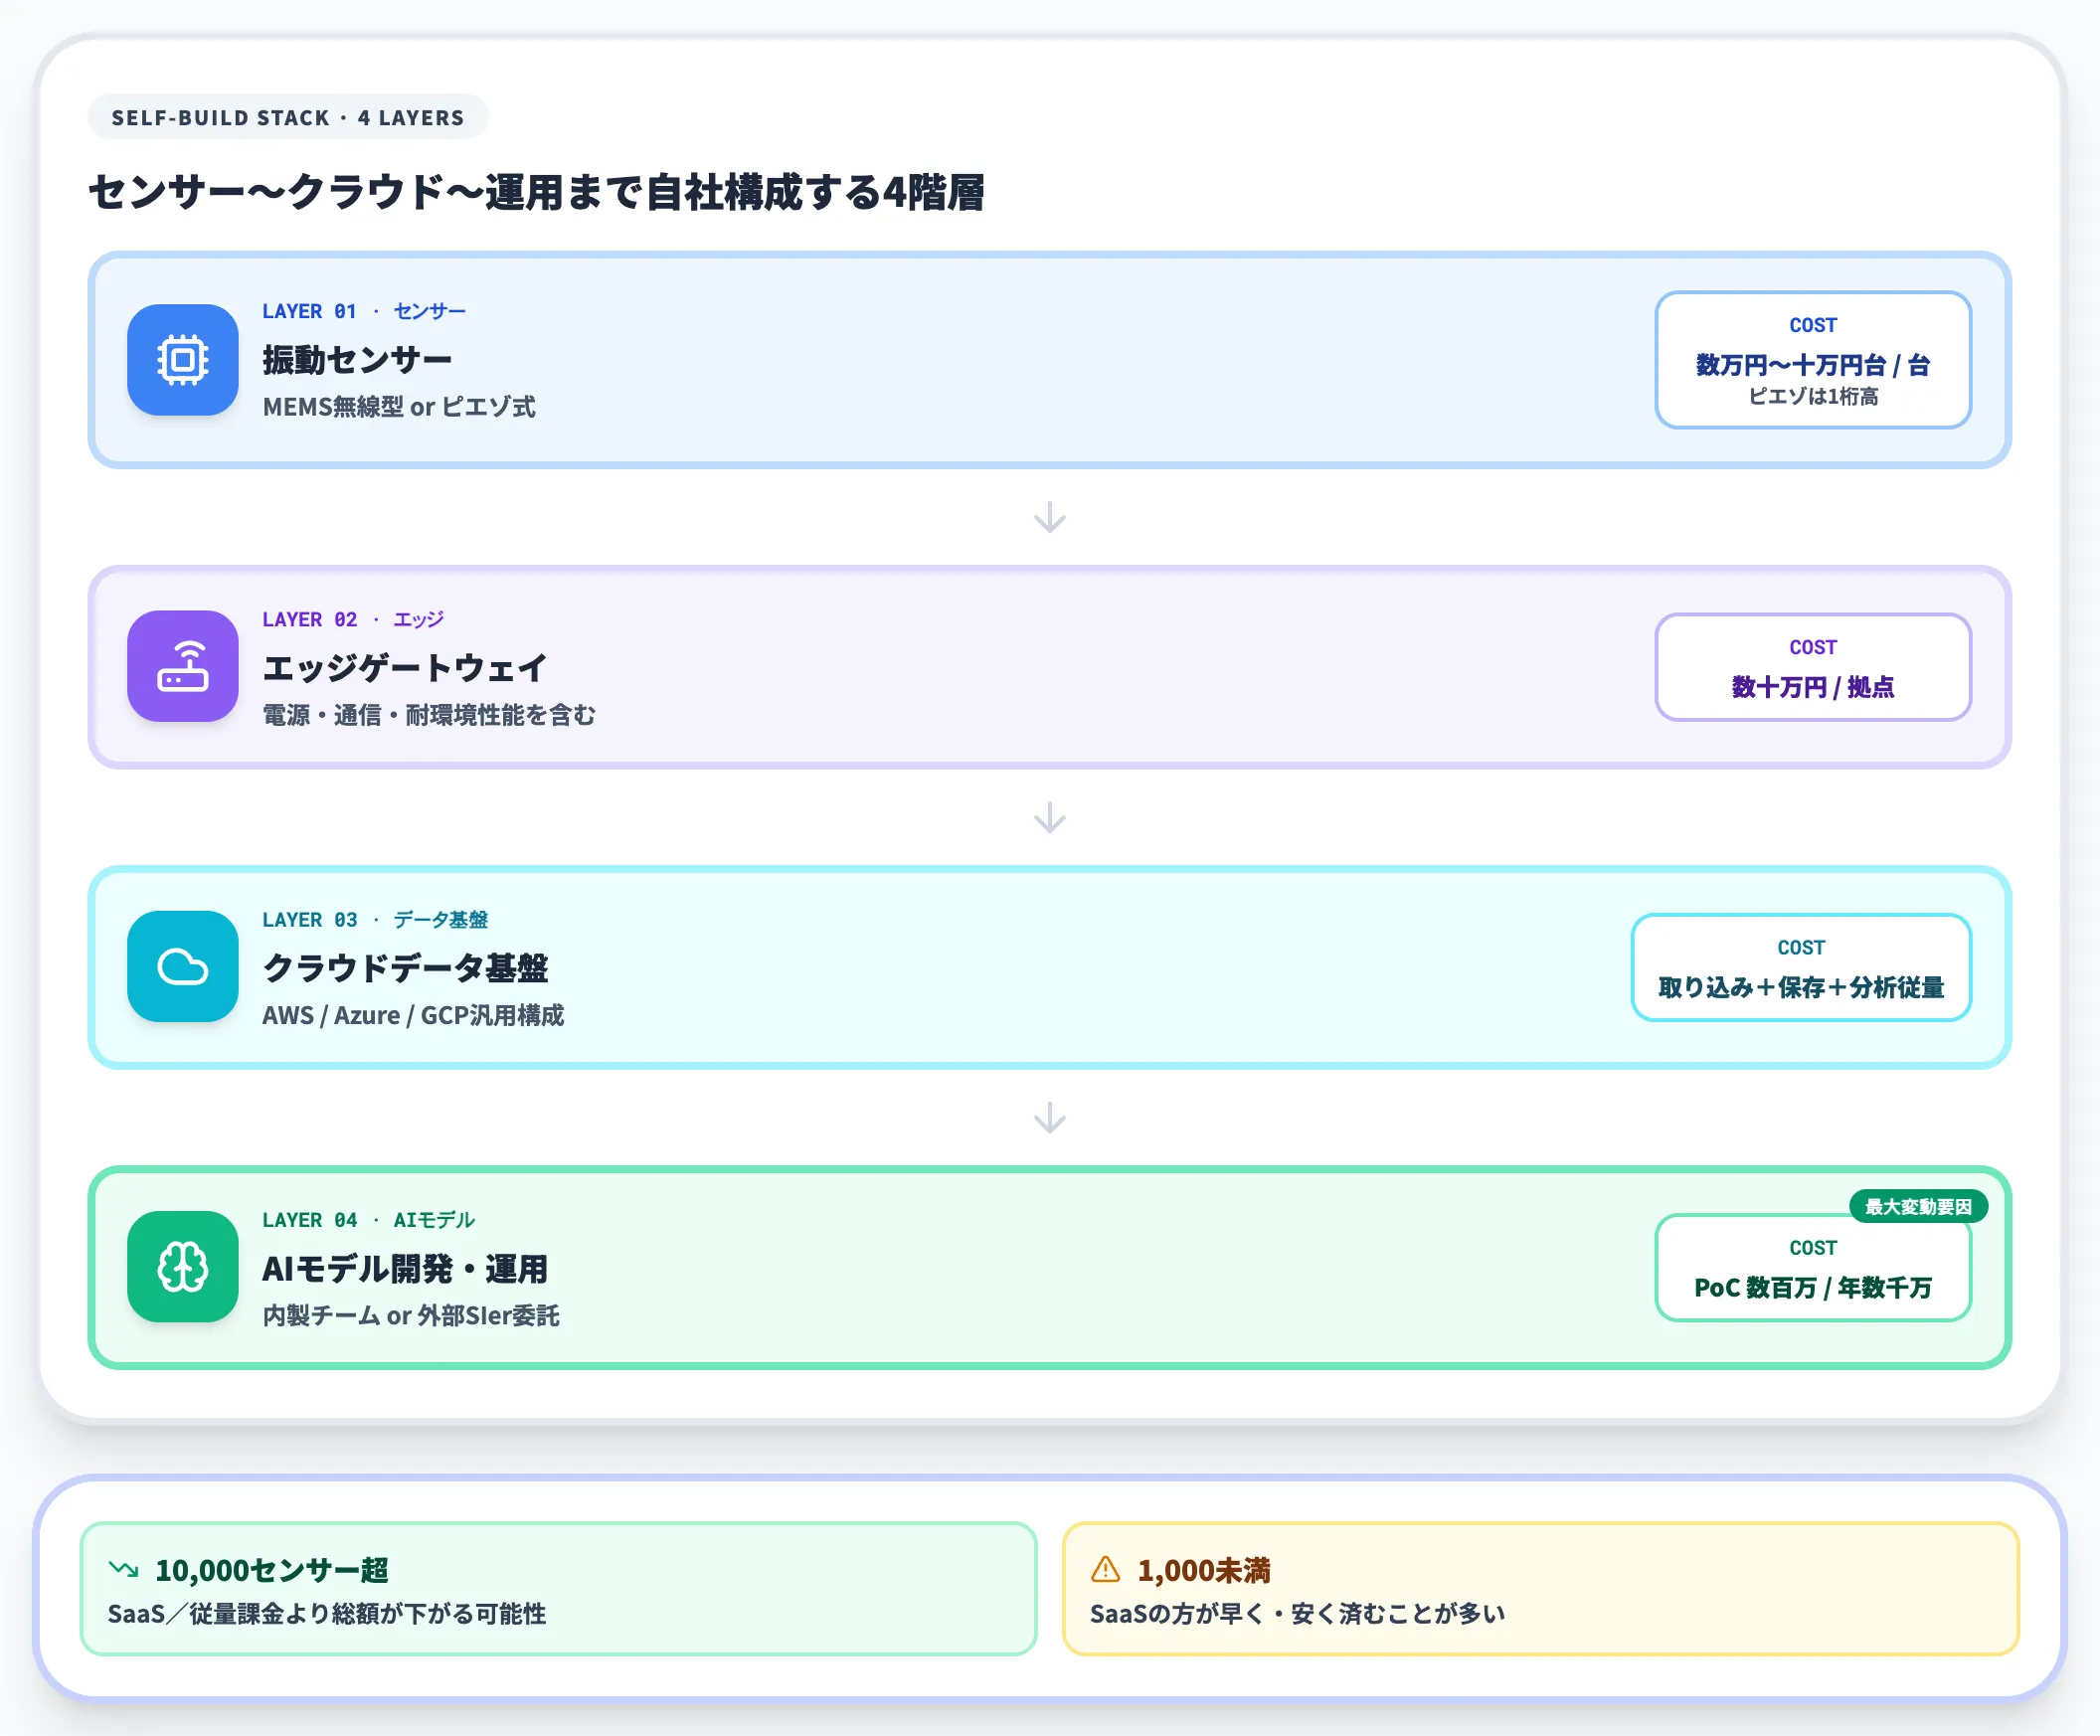Screen dimensions: 2100x1736
Task: Open the 数十万円 / 拠点 cost box
Action: tap(1813, 667)
